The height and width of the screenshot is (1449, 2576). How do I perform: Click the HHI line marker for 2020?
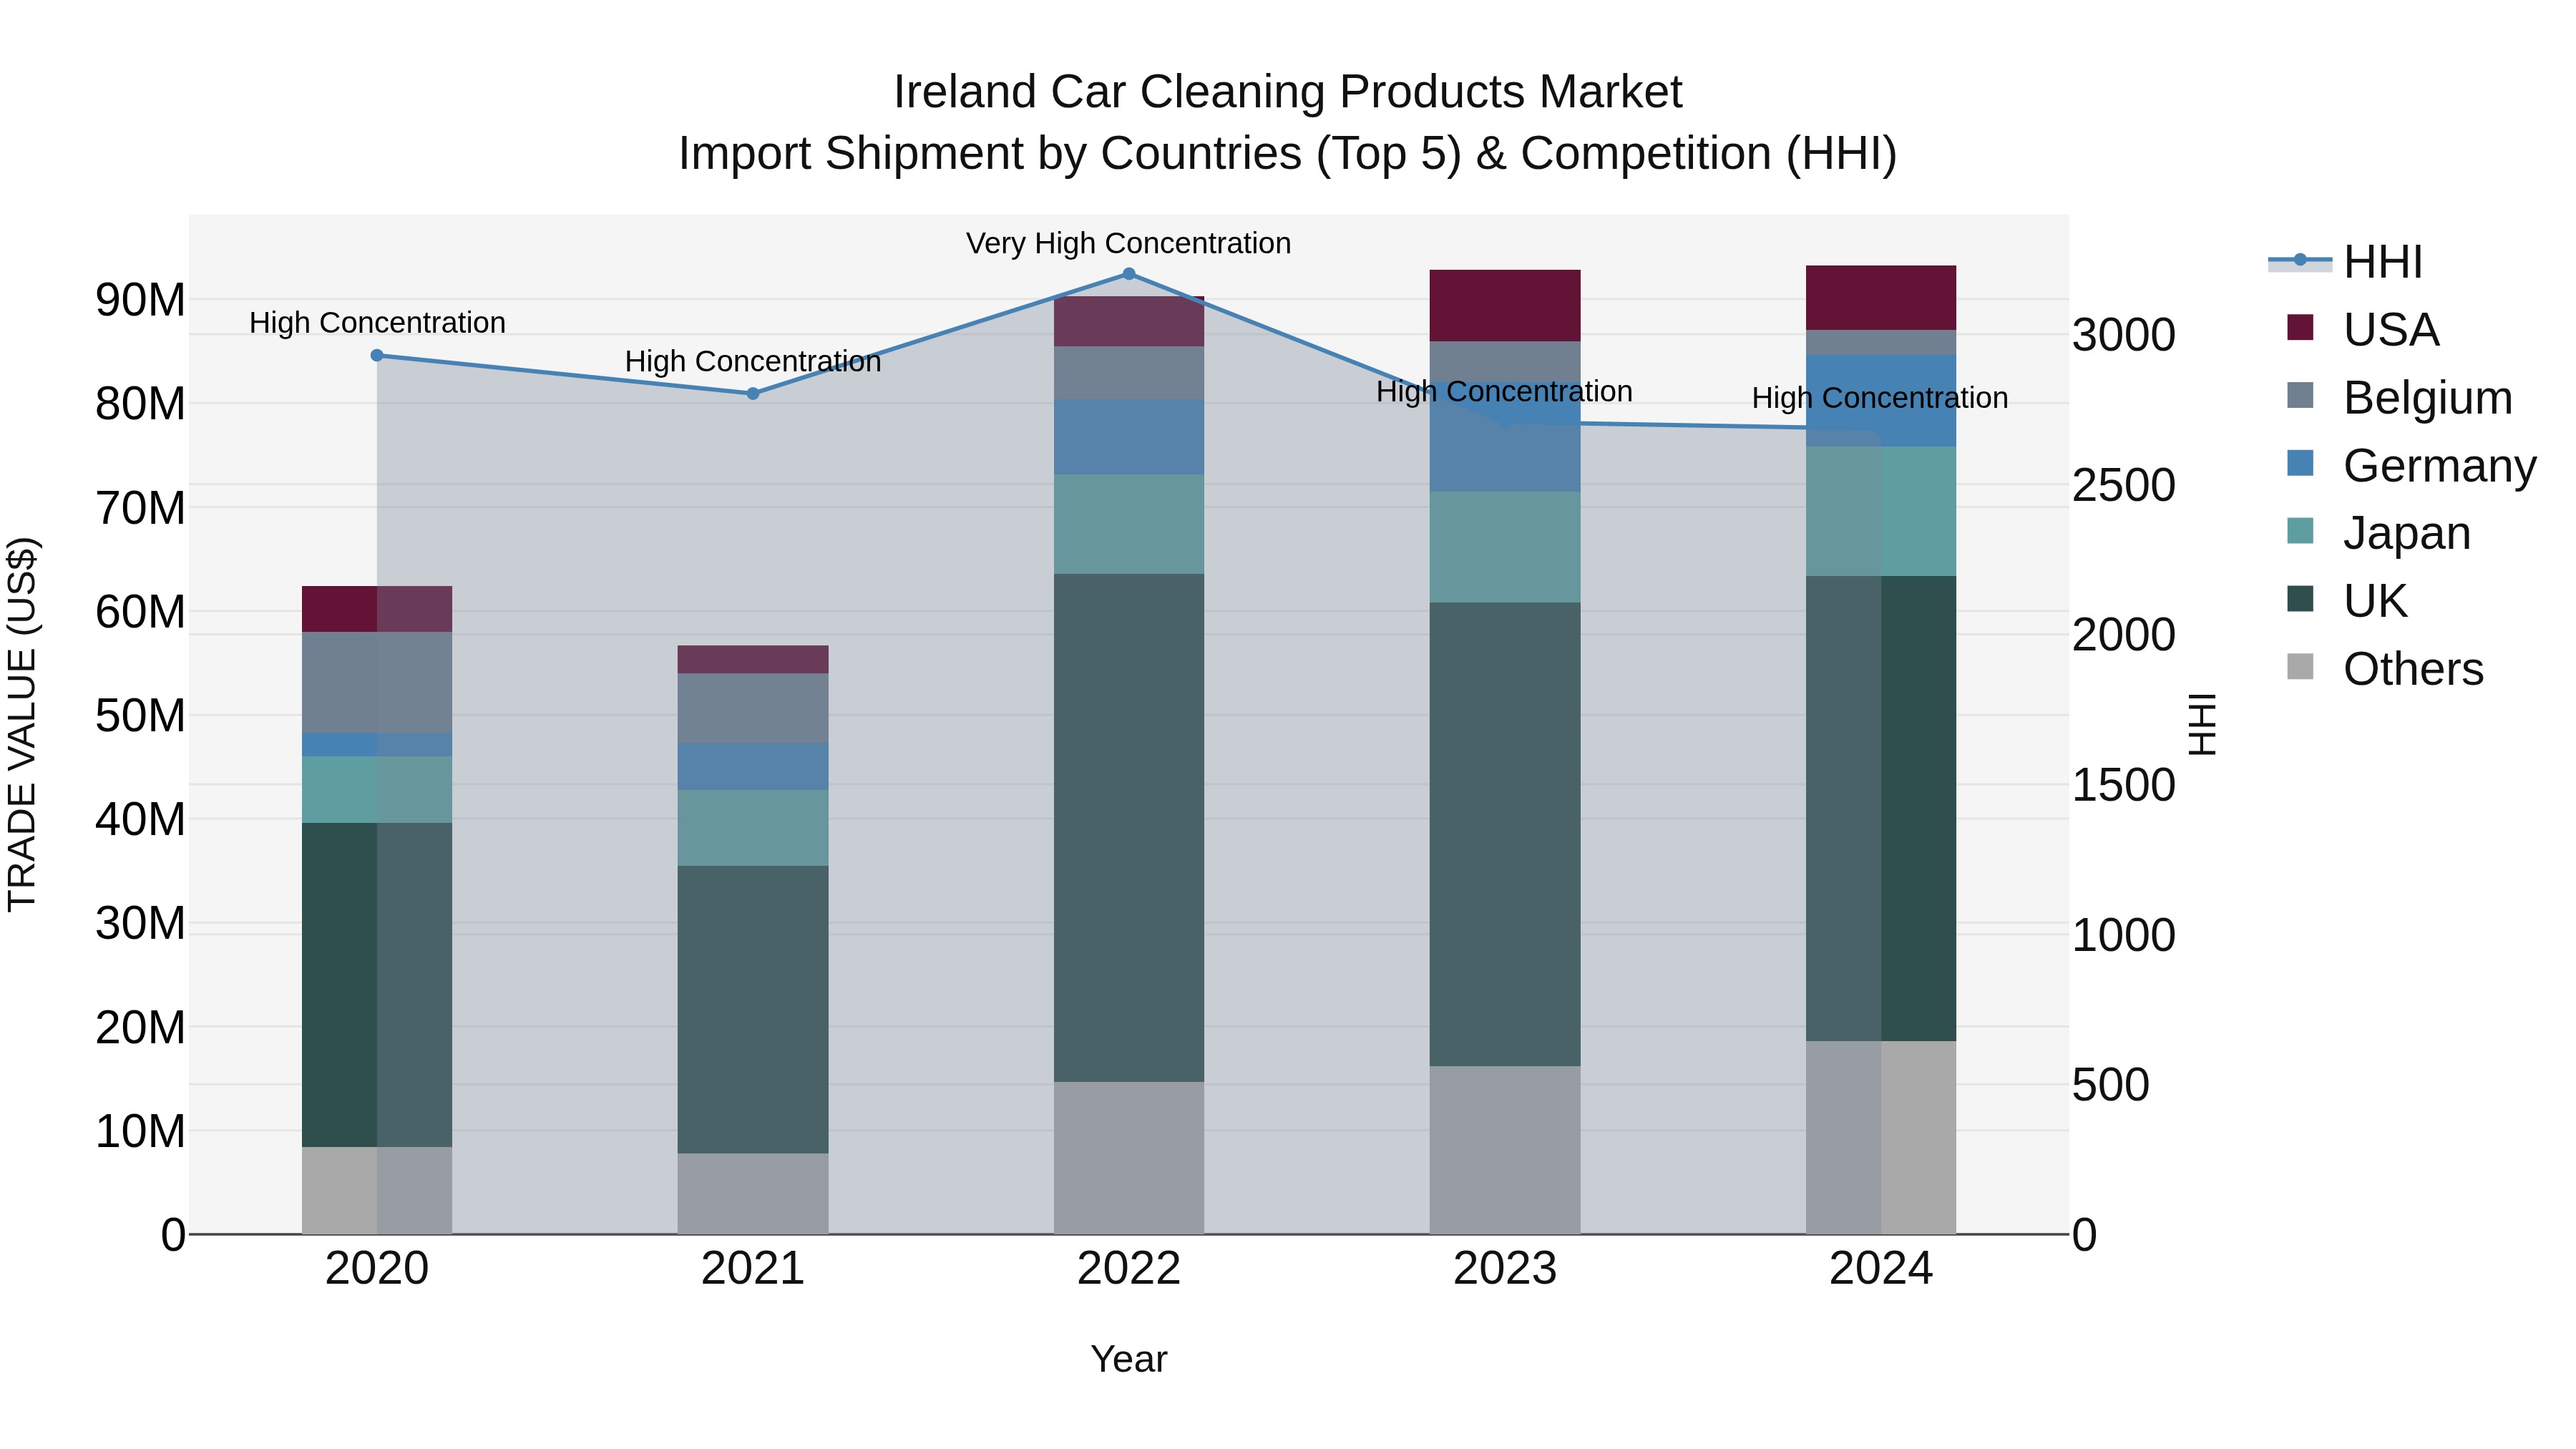click(x=377, y=355)
